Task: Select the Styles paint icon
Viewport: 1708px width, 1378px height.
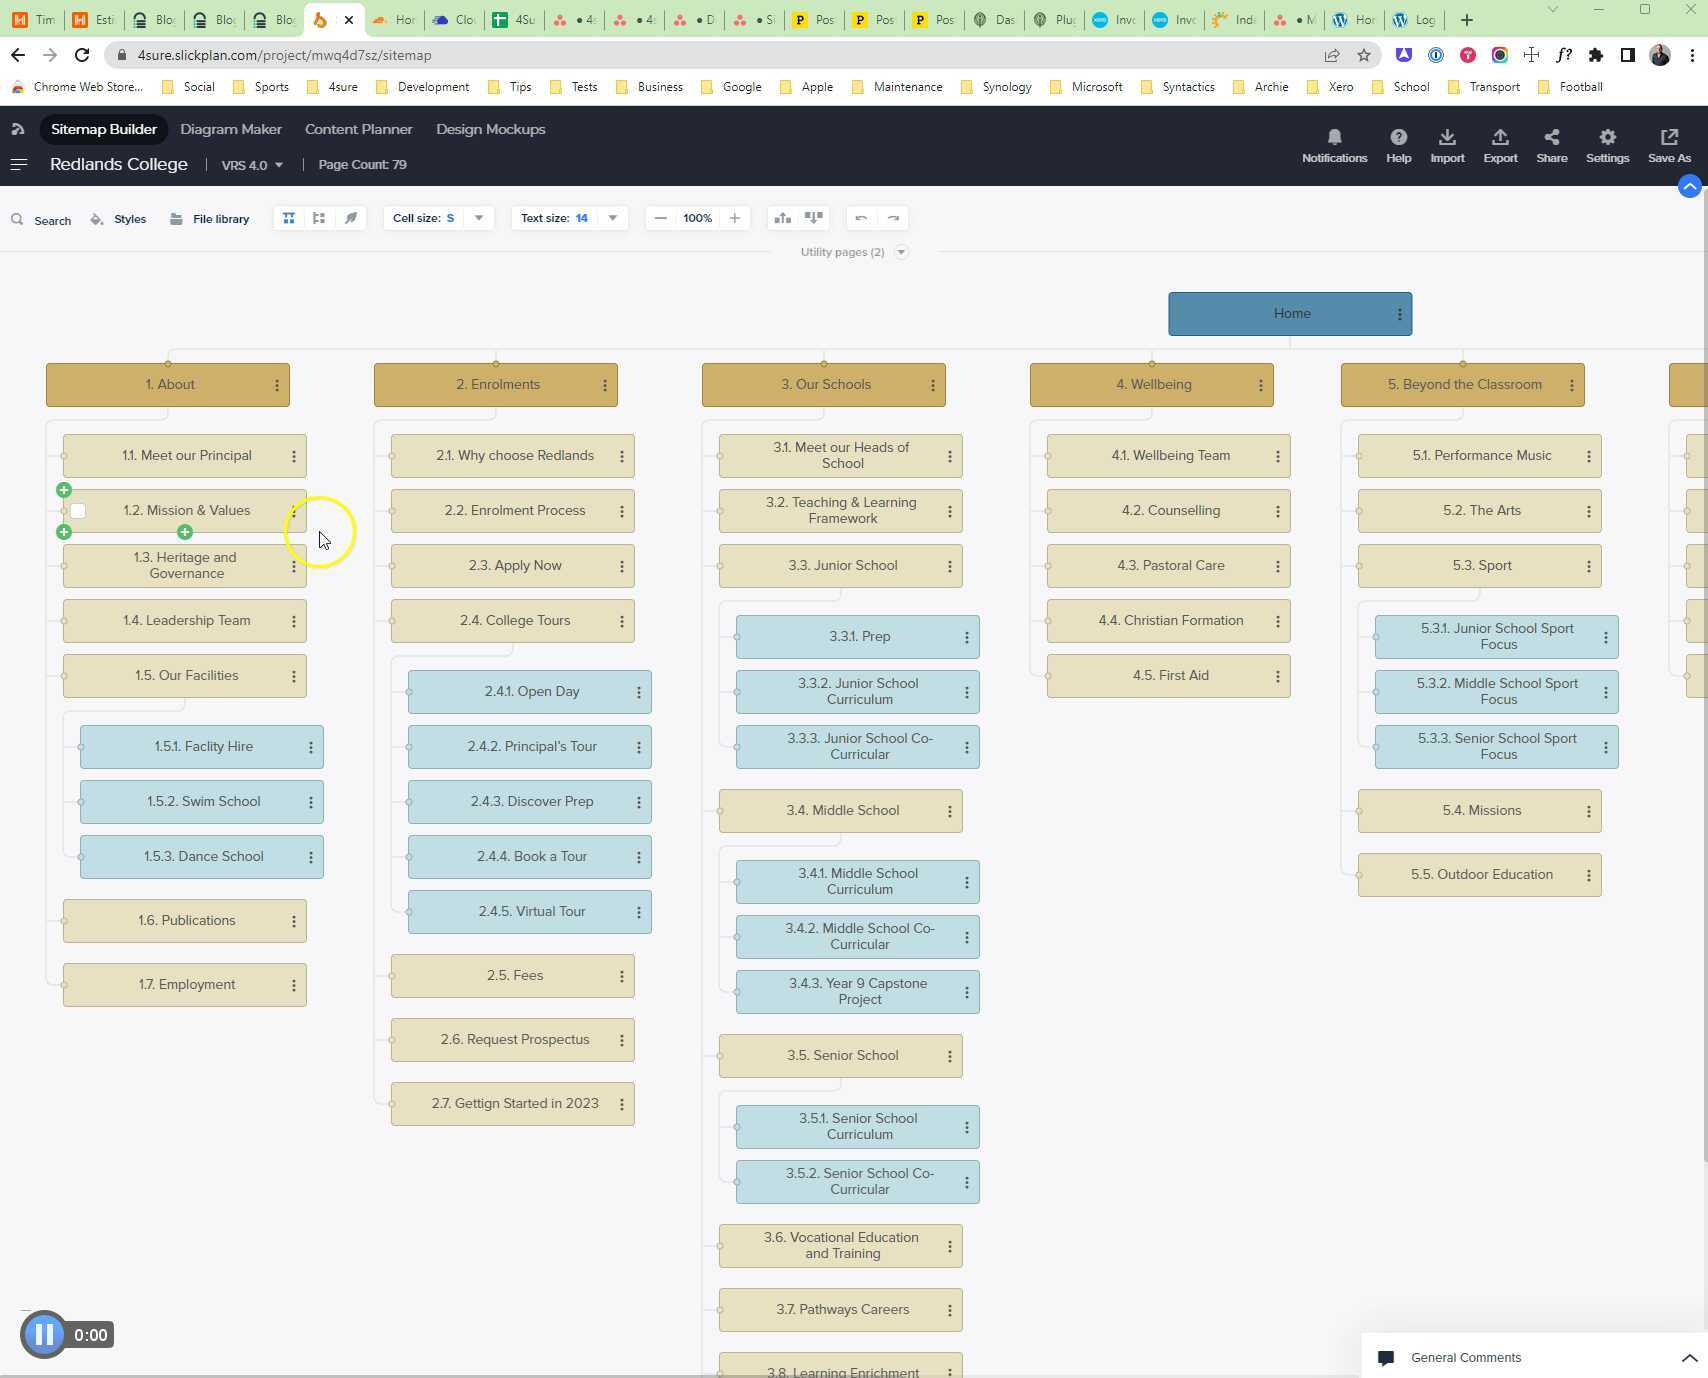Action: pyautogui.click(x=117, y=219)
